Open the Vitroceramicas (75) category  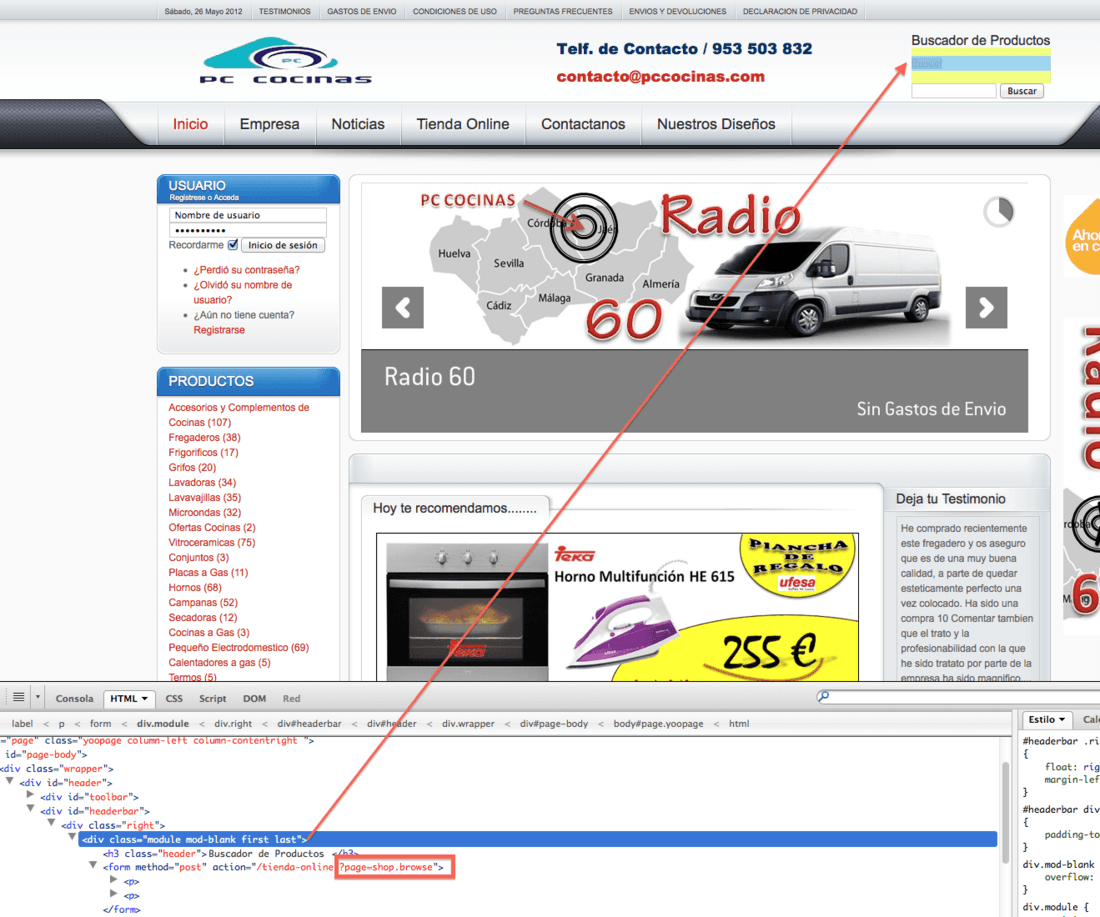click(x=212, y=543)
